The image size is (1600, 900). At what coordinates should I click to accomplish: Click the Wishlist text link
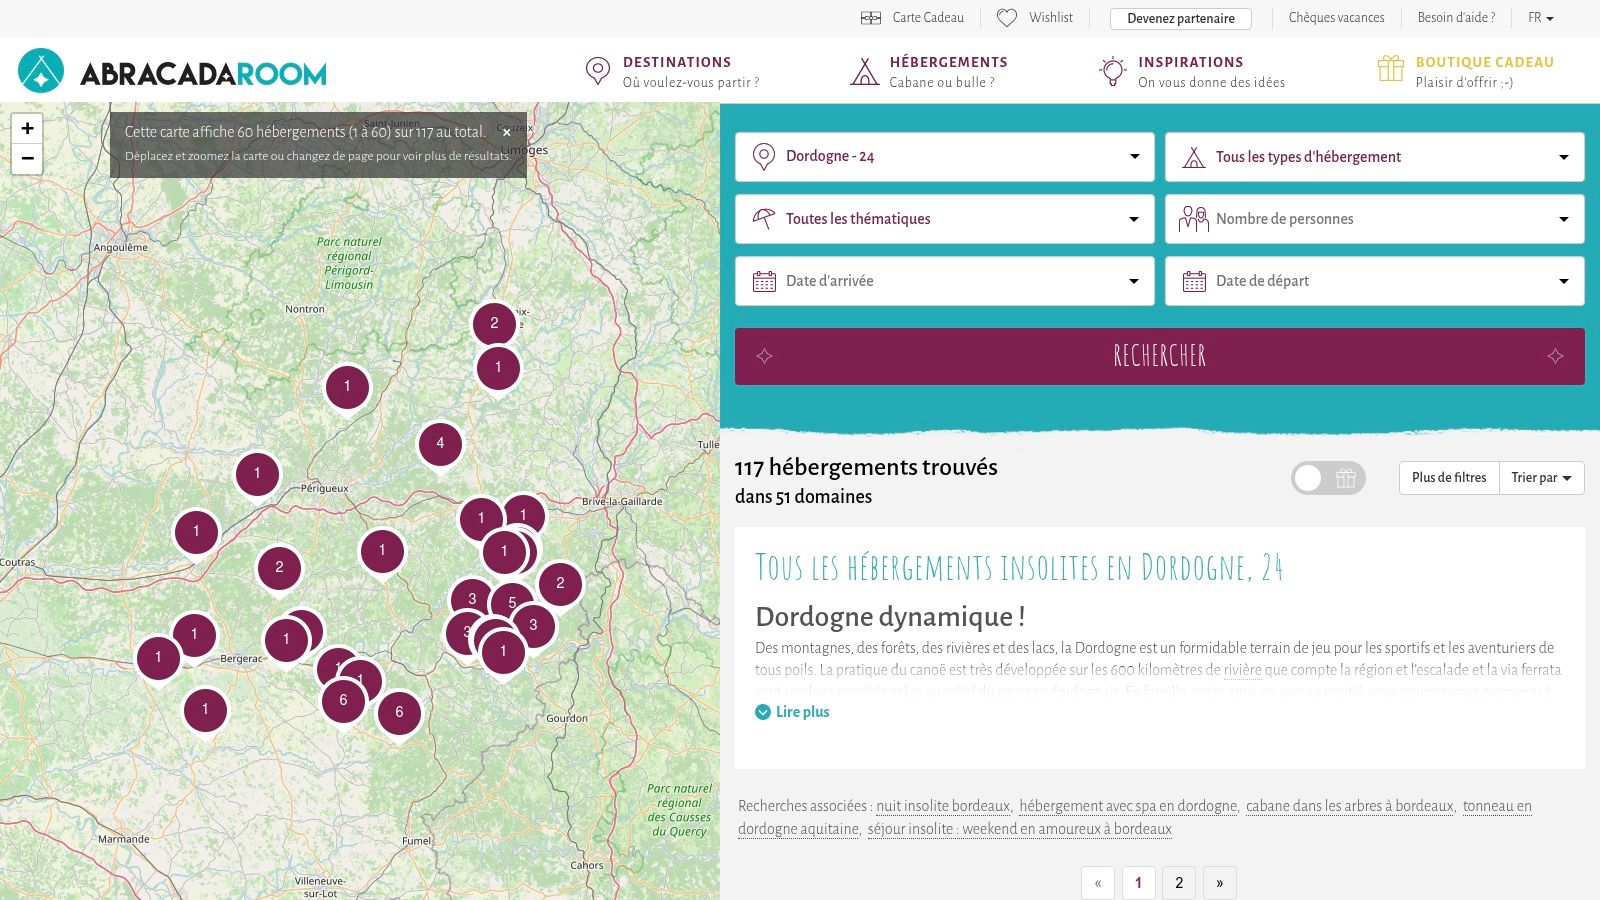click(1051, 18)
